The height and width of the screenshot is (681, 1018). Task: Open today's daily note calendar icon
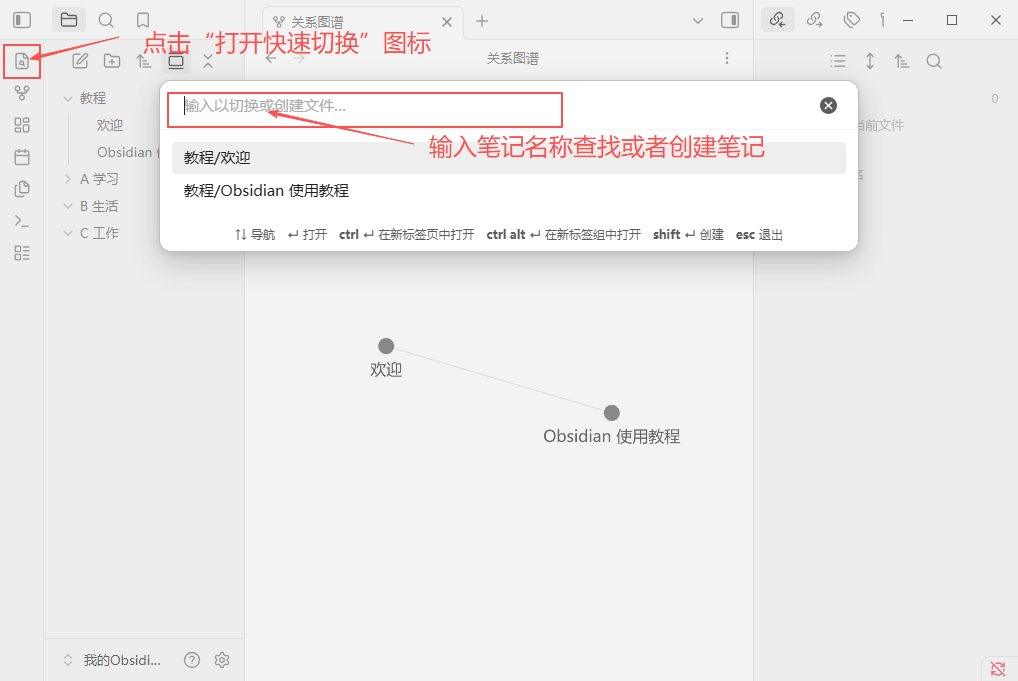click(22, 157)
